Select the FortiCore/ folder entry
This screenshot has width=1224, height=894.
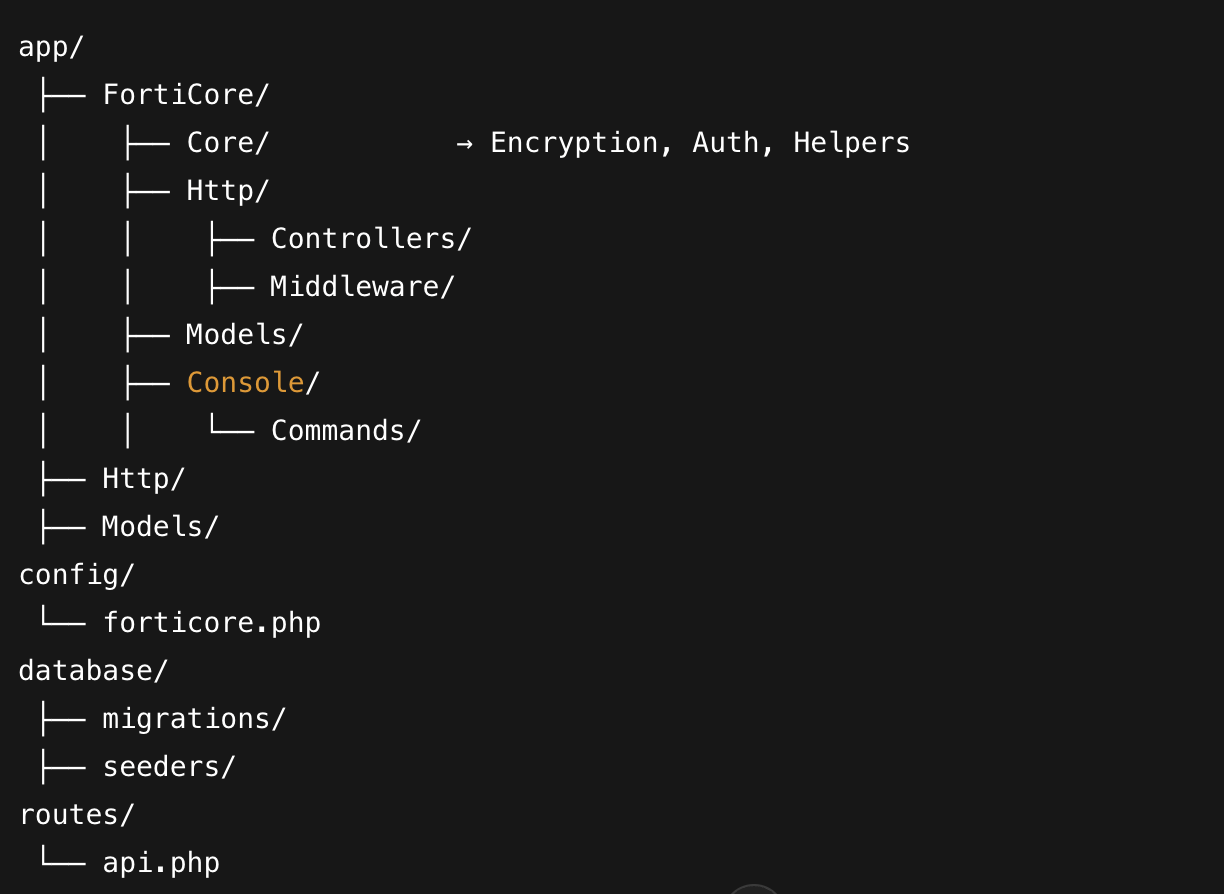pyautogui.click(x=186, y=95)
